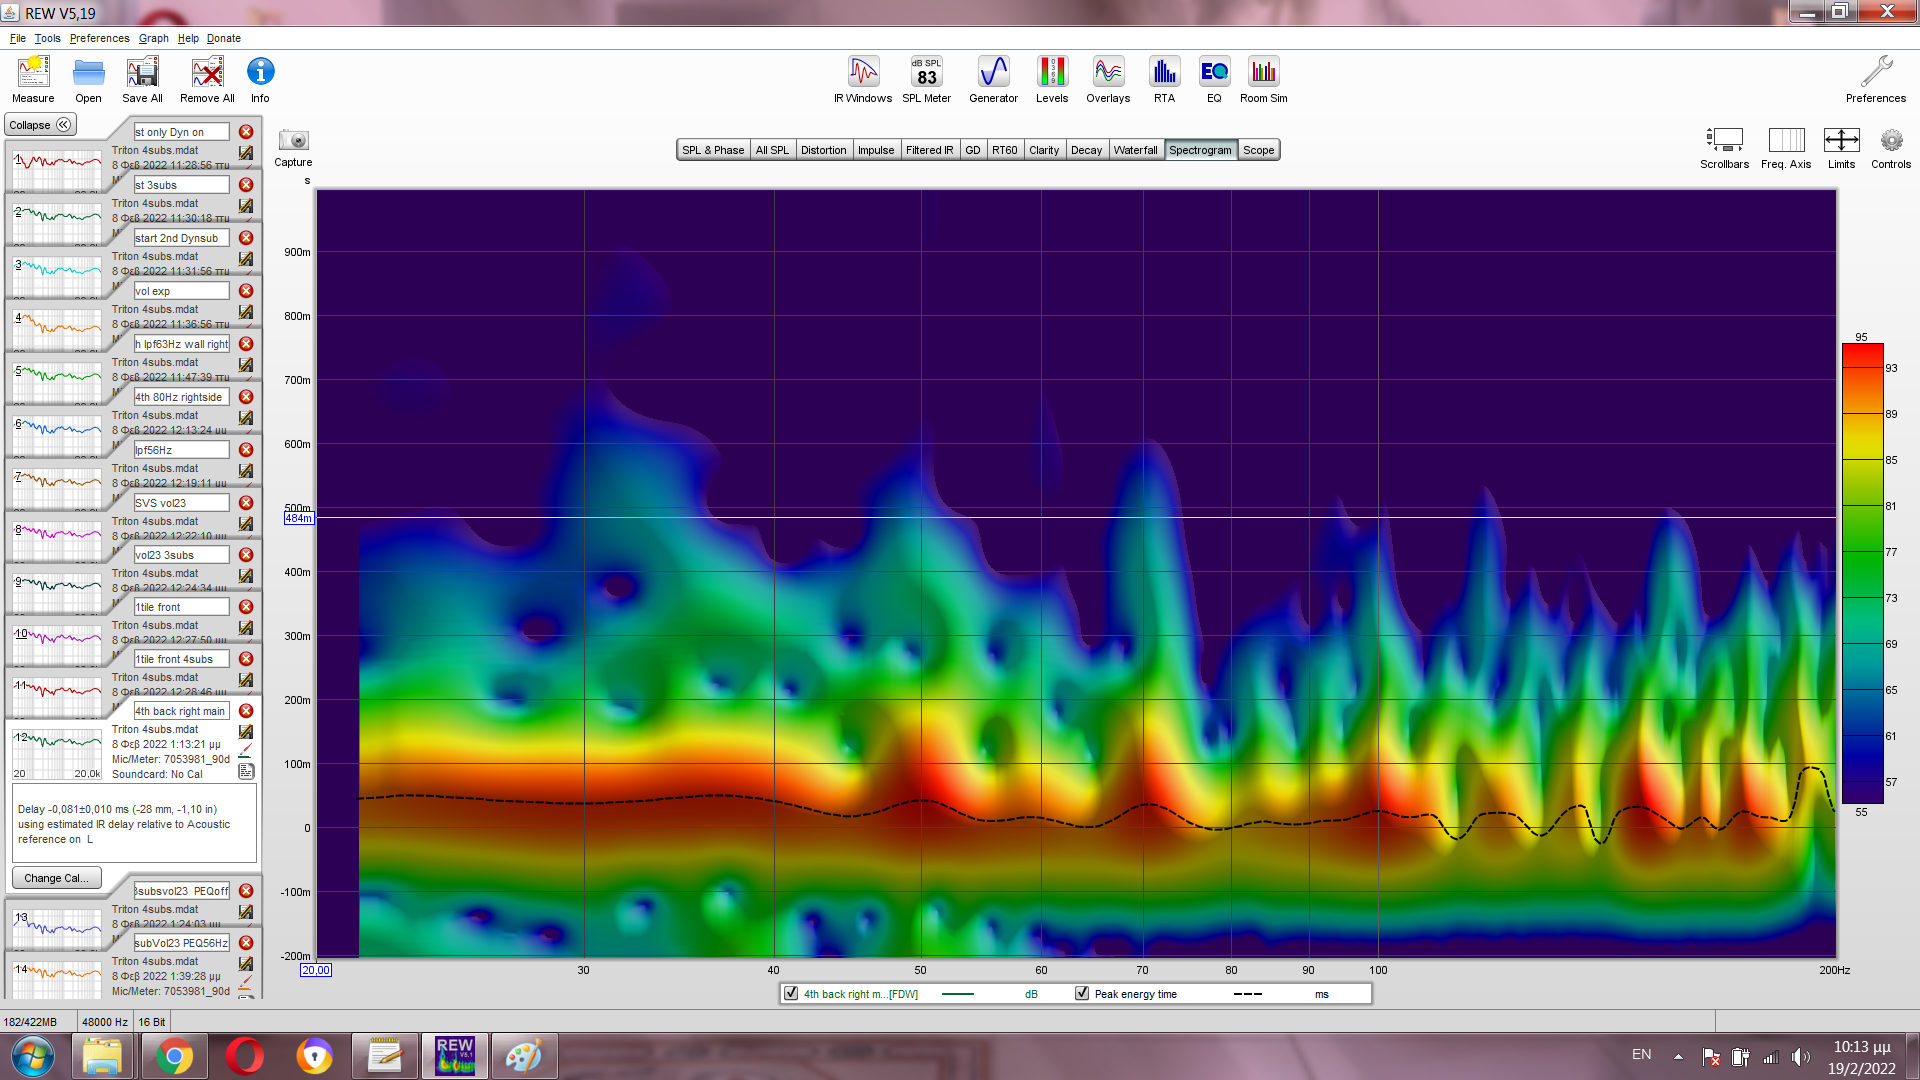This screenshot has height=1080, width=1920.
Task: Remove the 'st 3subs' measurement
Action: (x=246, y=185)
